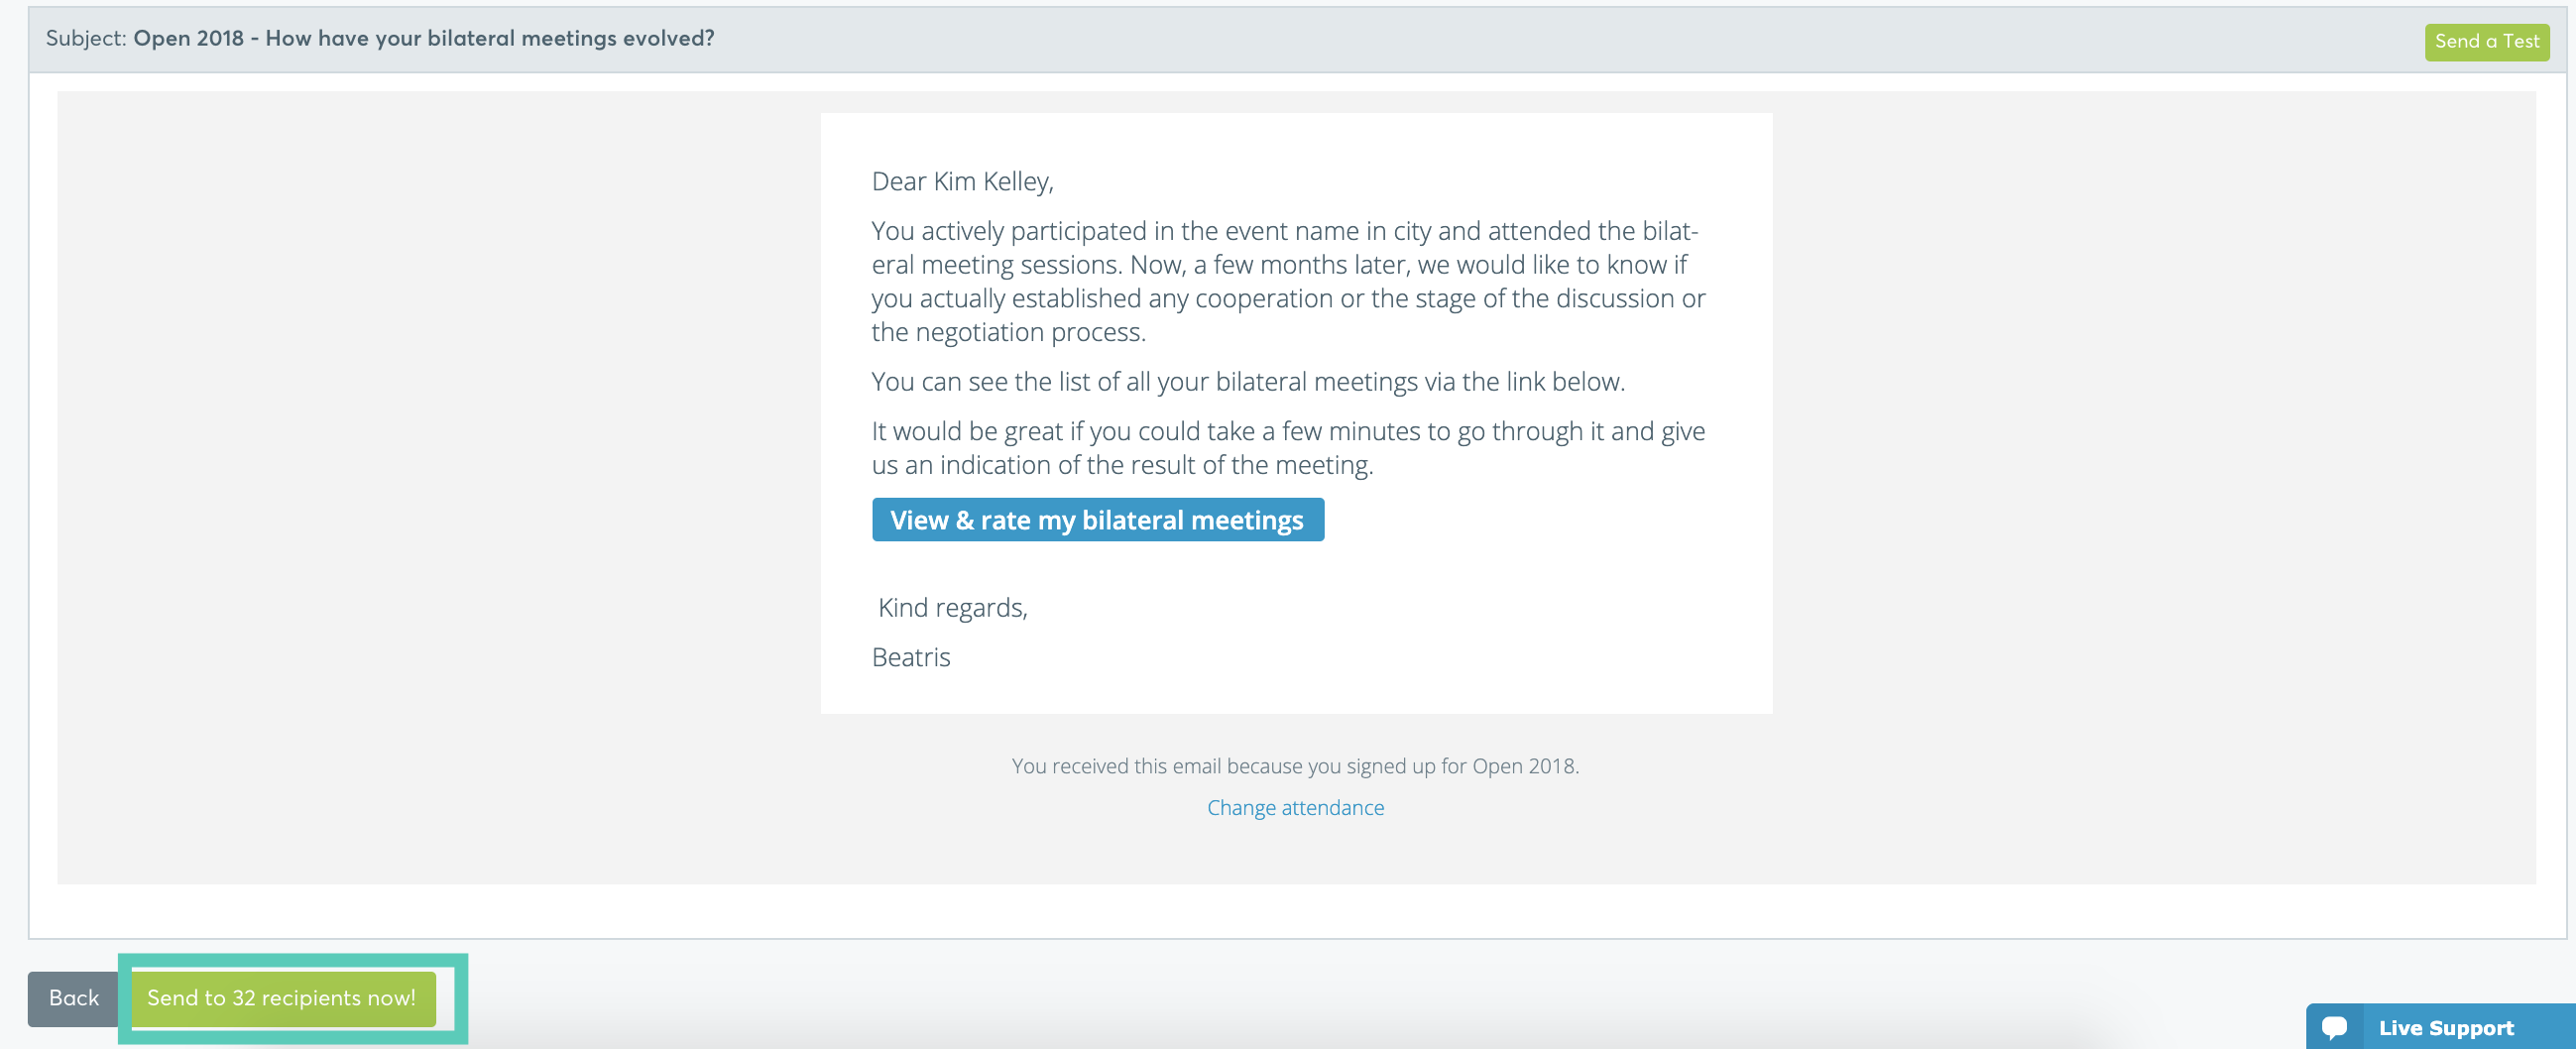2576x1049 pixels.
Task: Click the footer note about Open 2018 signup
Action: coord(1295,766)
